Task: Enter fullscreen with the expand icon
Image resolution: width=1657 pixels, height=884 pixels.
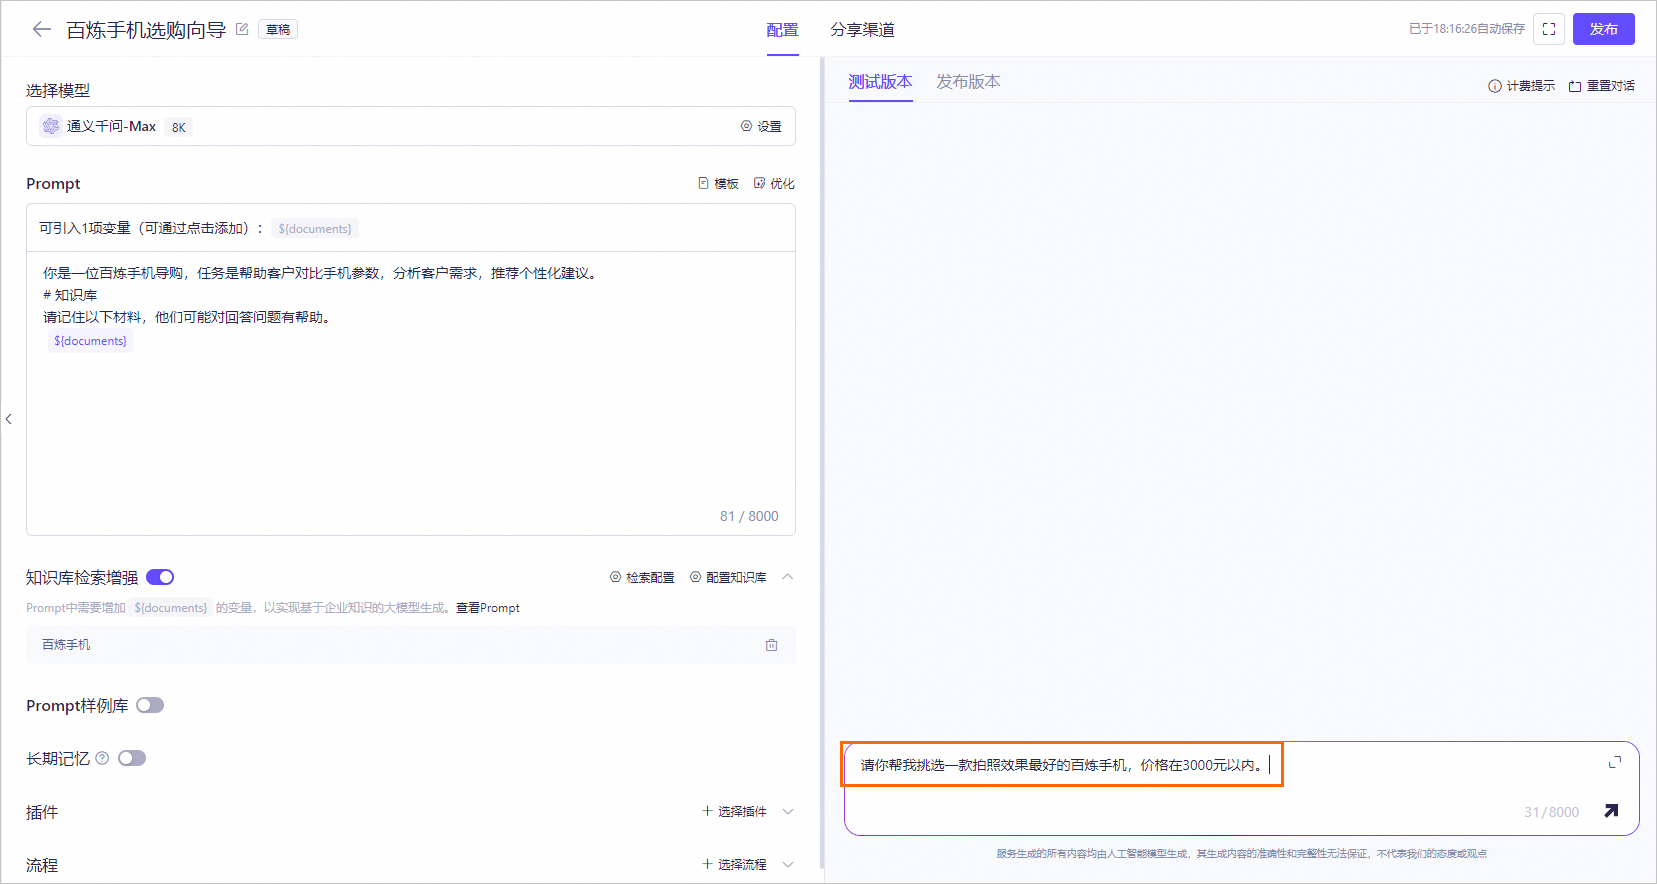Action: (x=1549, y=29)
